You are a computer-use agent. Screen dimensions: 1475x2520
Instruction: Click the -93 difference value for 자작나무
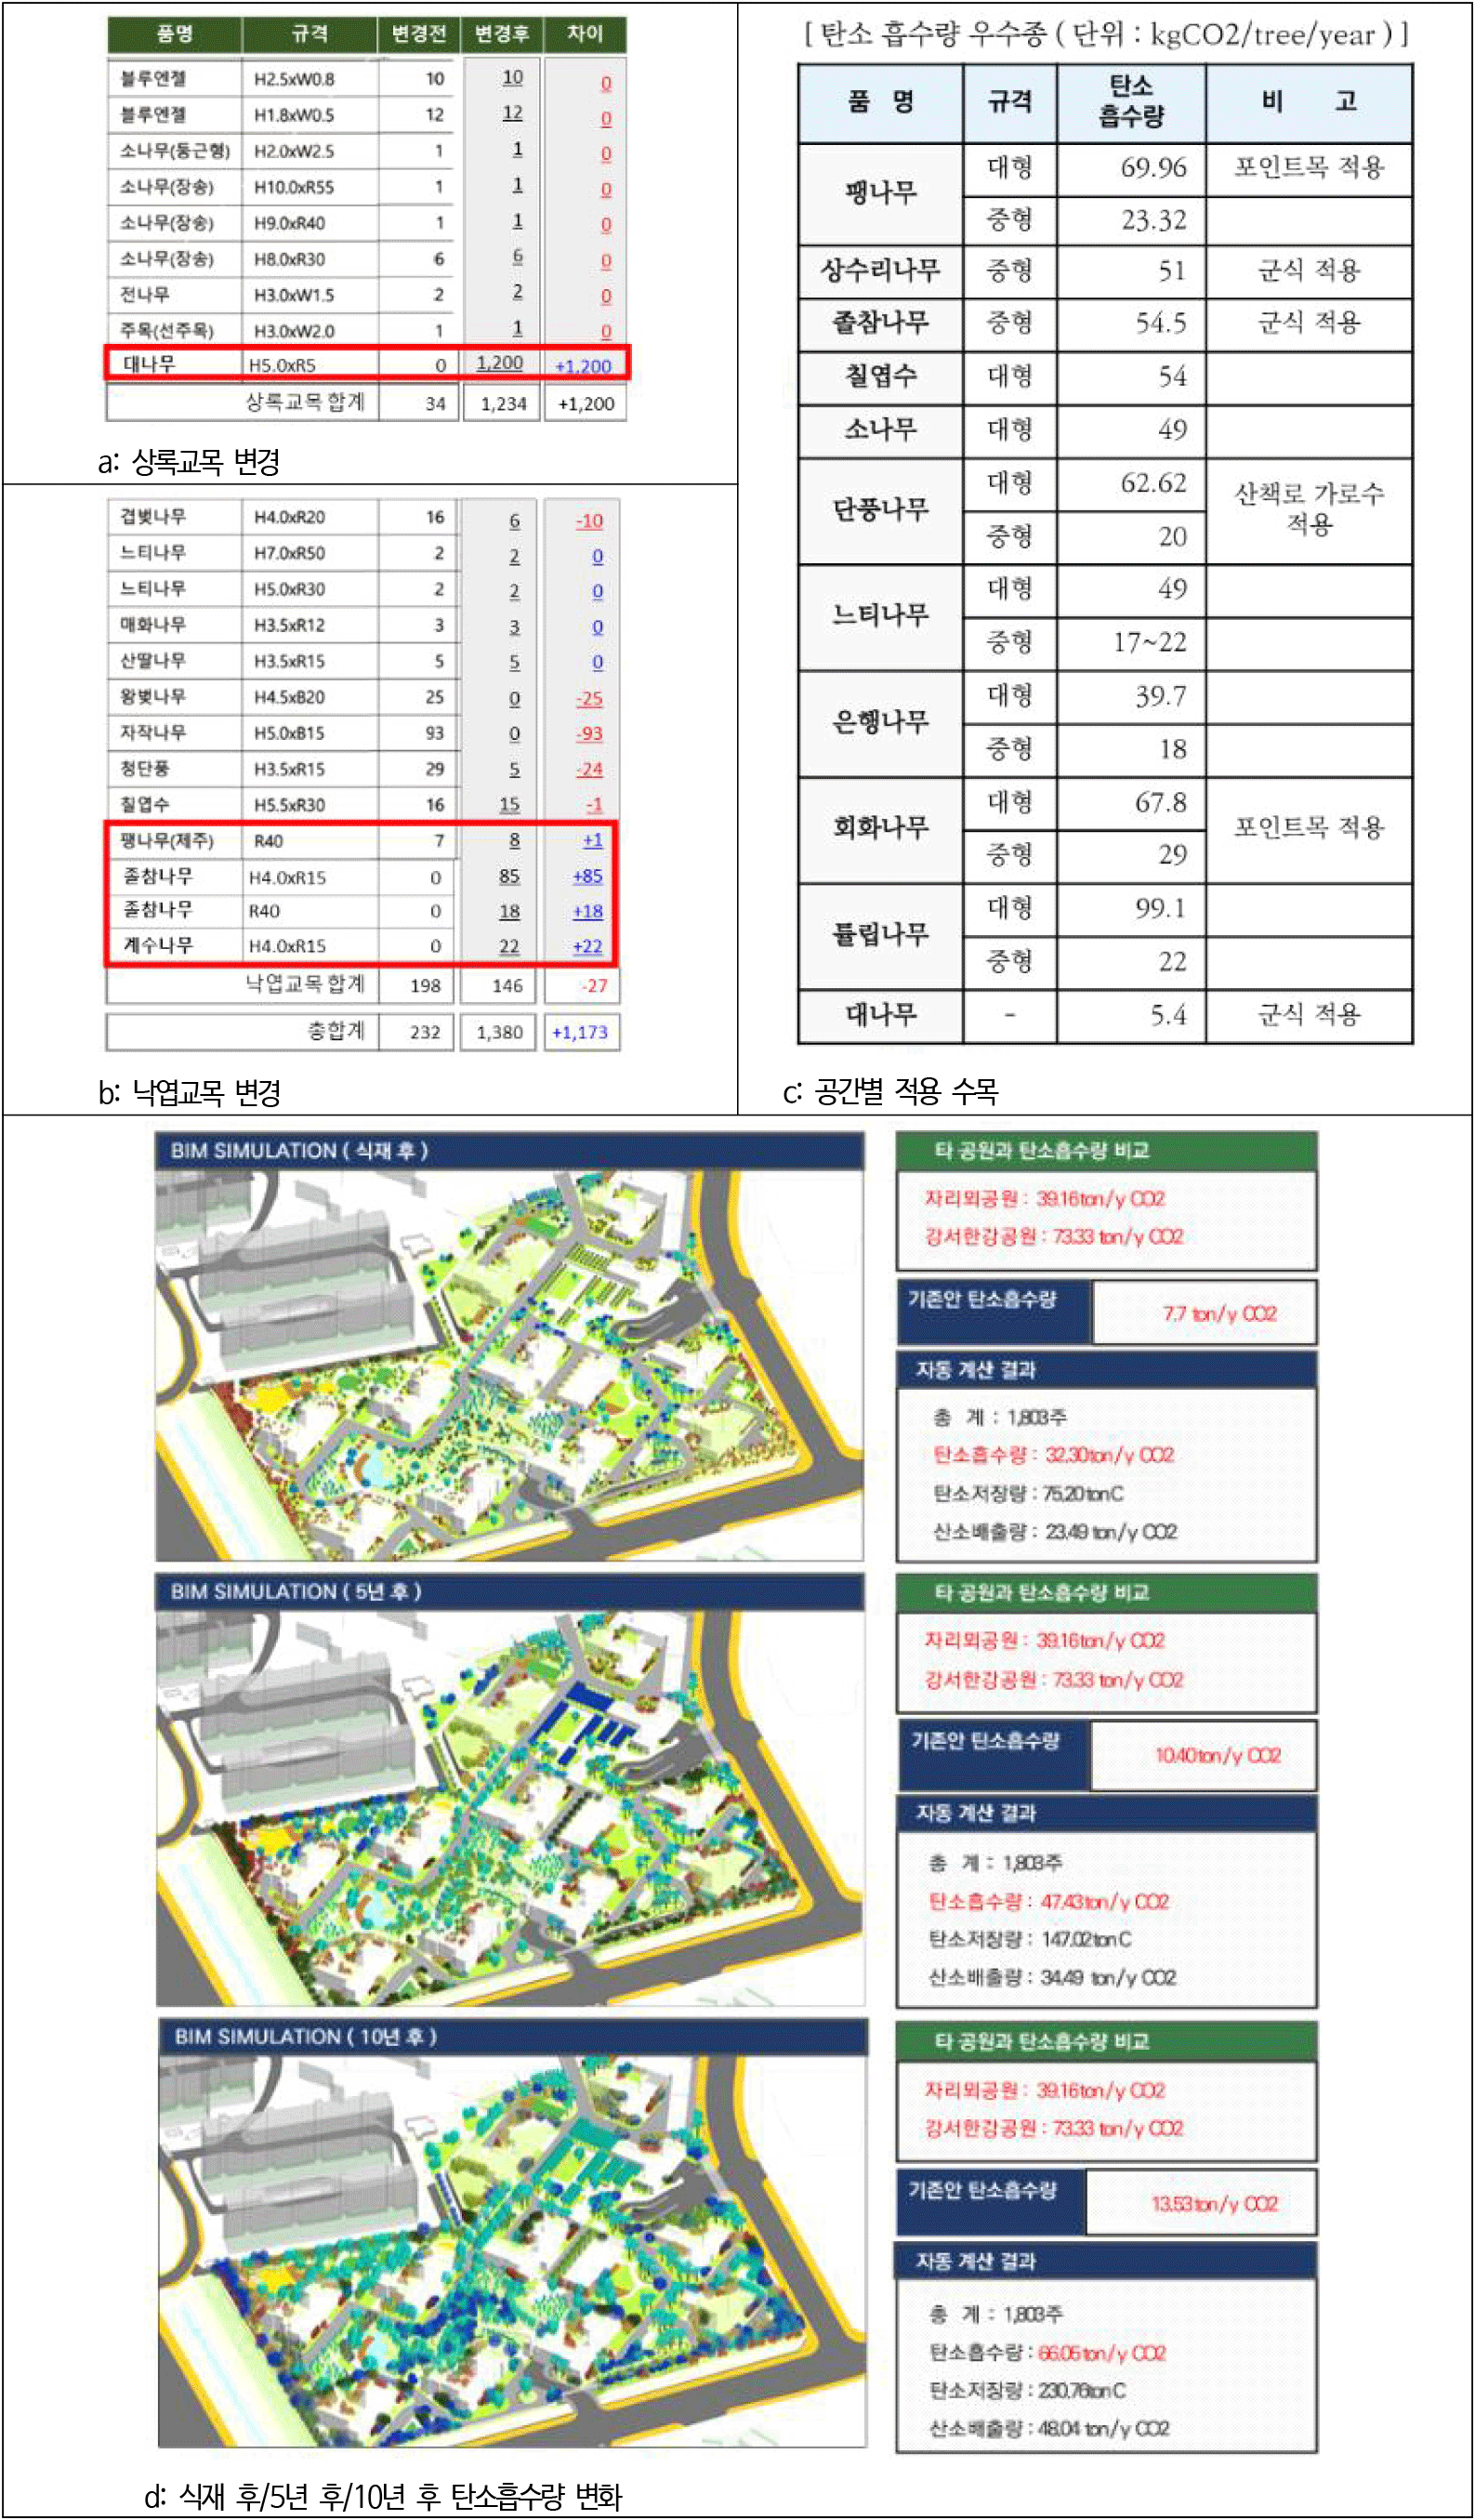[x=589, y=733]
